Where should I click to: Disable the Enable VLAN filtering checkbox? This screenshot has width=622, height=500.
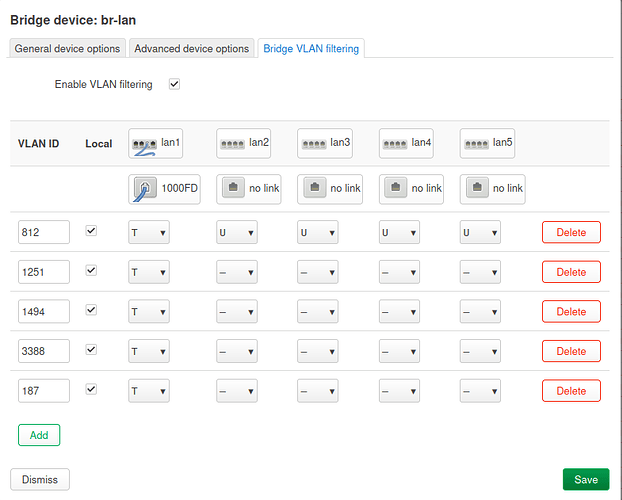click(174, 85)
